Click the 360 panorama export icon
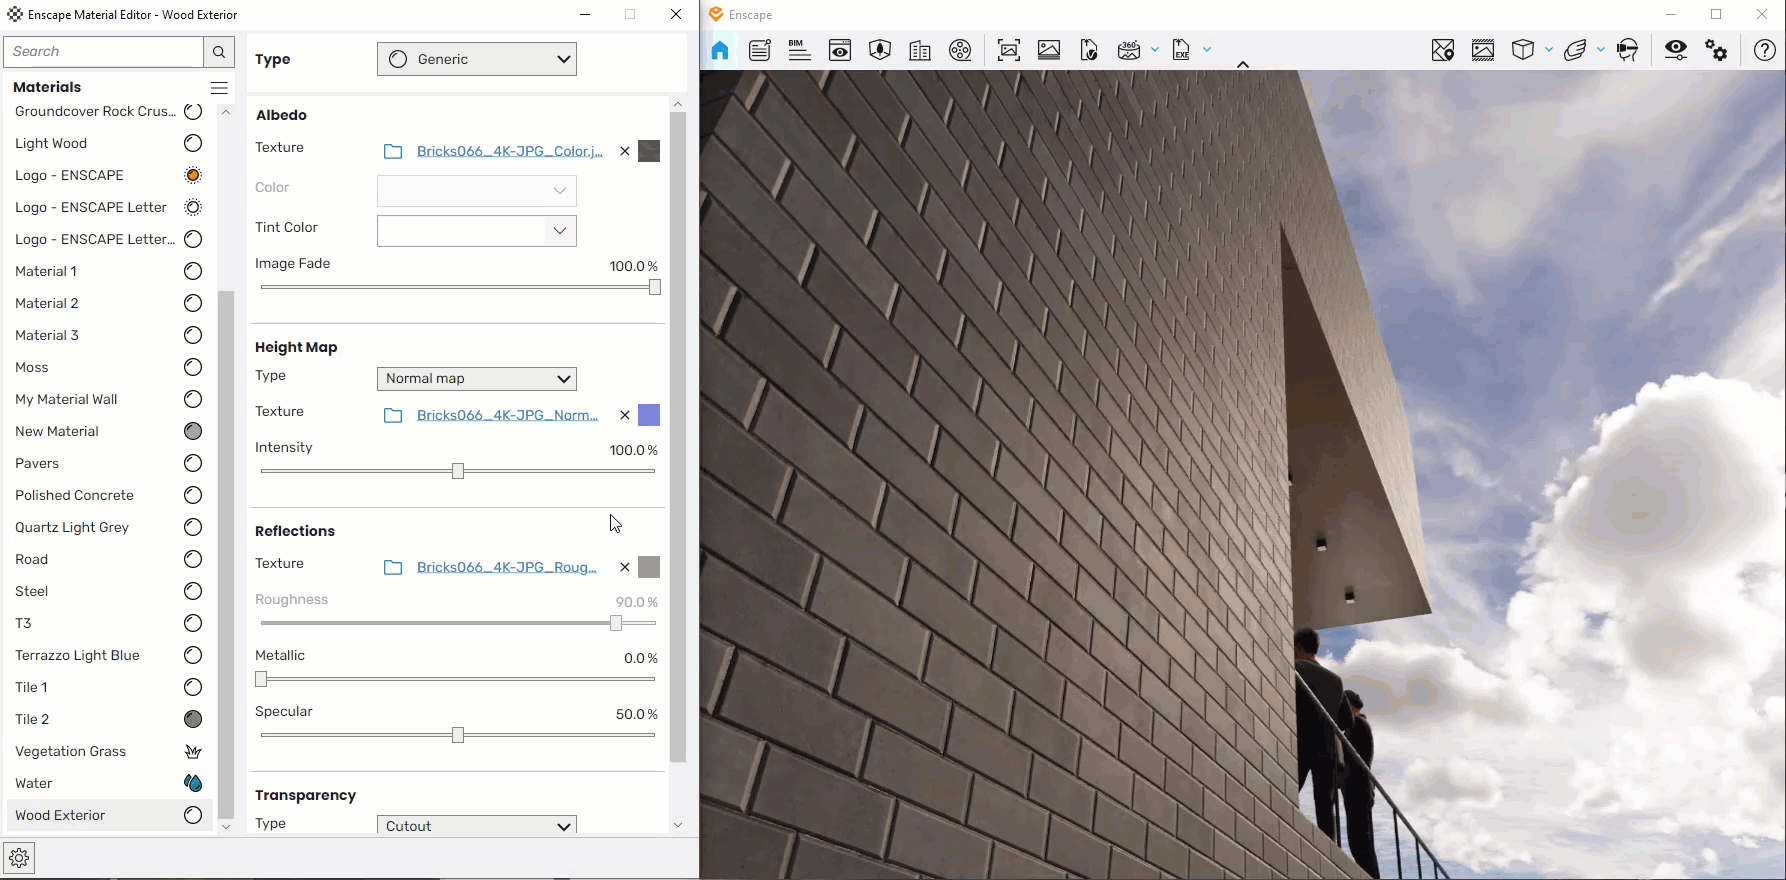The image size is (1786, 880). pos(1129,50)
